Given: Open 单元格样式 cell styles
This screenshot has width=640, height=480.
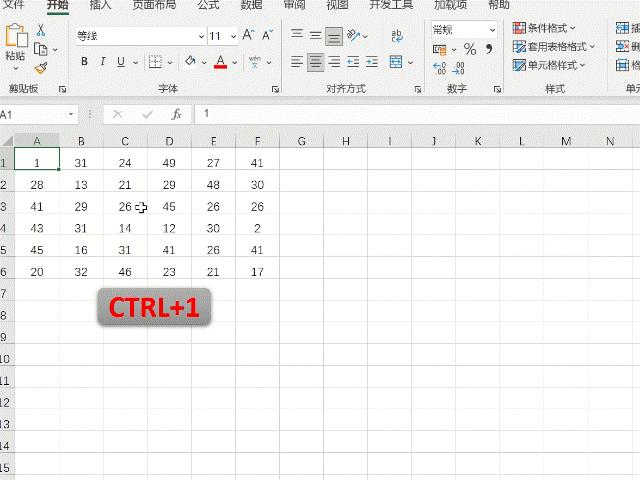Looking at the screenshot, I should [x=549, y=65].
